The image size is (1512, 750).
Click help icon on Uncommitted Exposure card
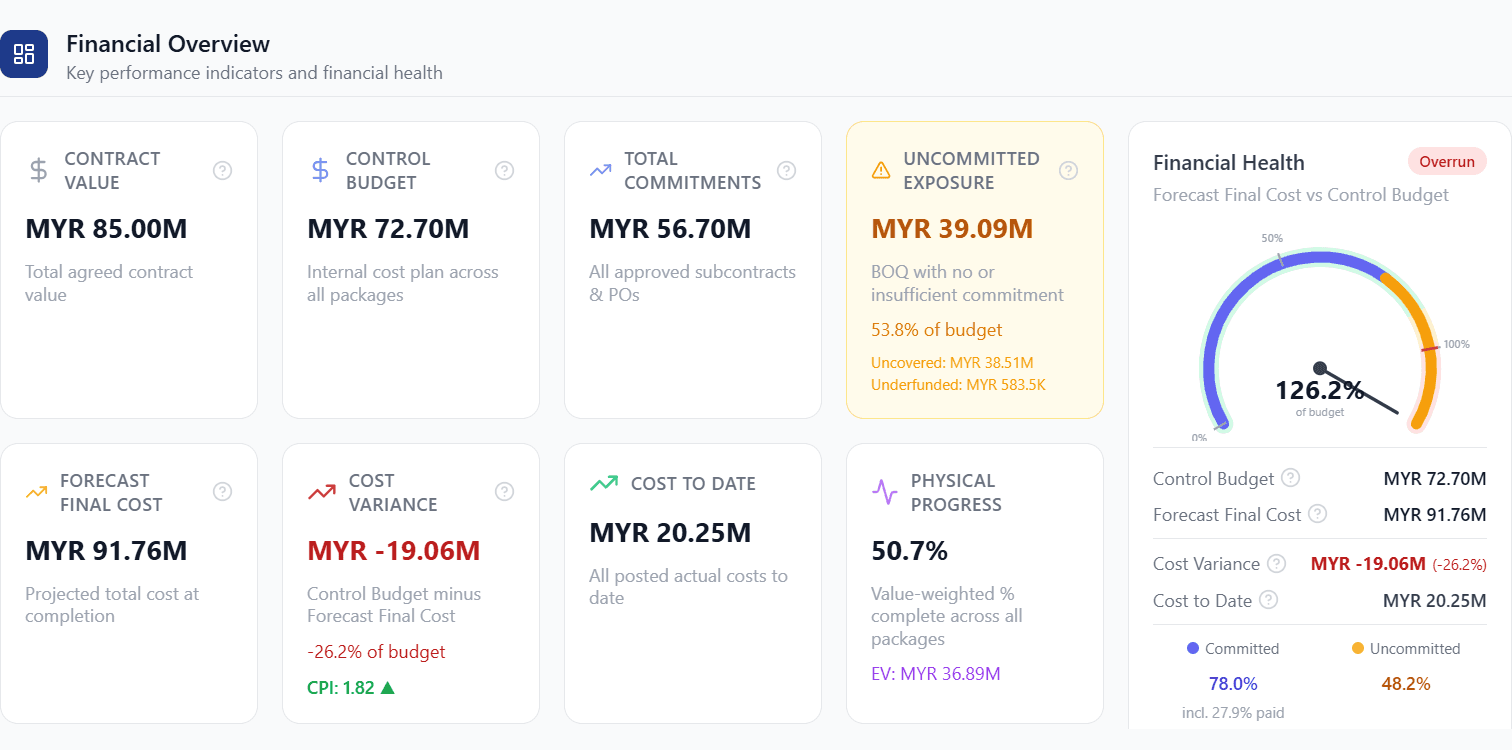point(1069,171)
